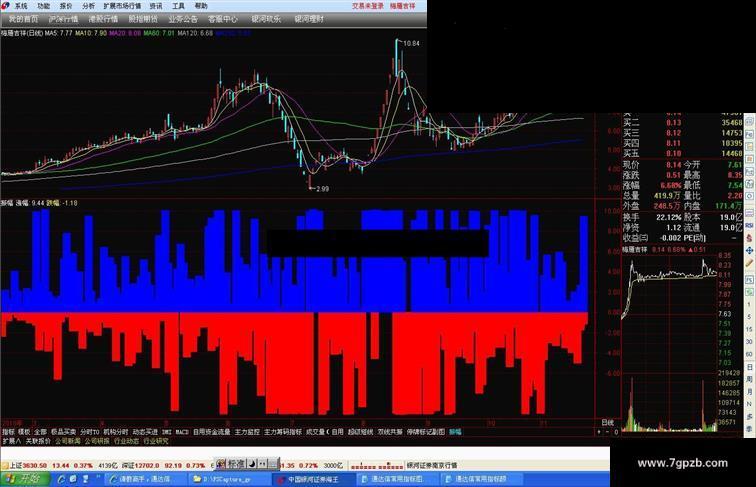Screen dimensions: 756x487
Task: Open 关联报价 tab
Action: pos(38,441)
